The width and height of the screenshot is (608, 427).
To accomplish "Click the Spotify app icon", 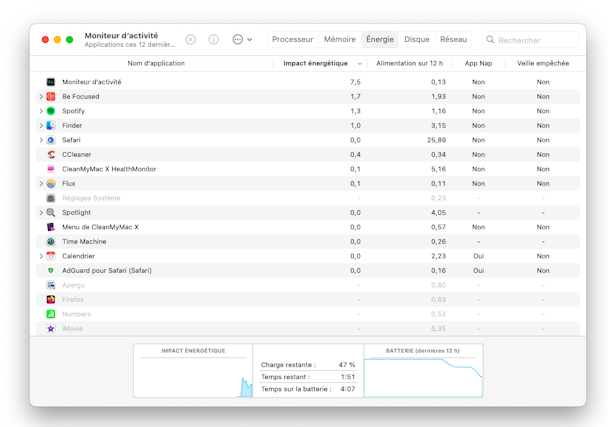I will (x=51, y=111).
